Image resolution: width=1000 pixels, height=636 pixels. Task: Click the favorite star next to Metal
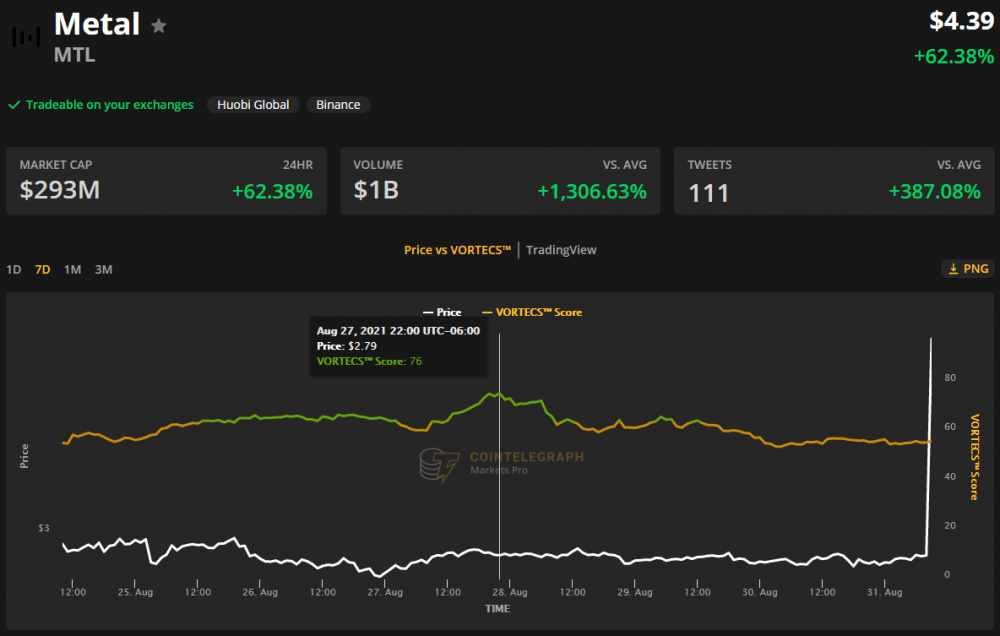159,26
